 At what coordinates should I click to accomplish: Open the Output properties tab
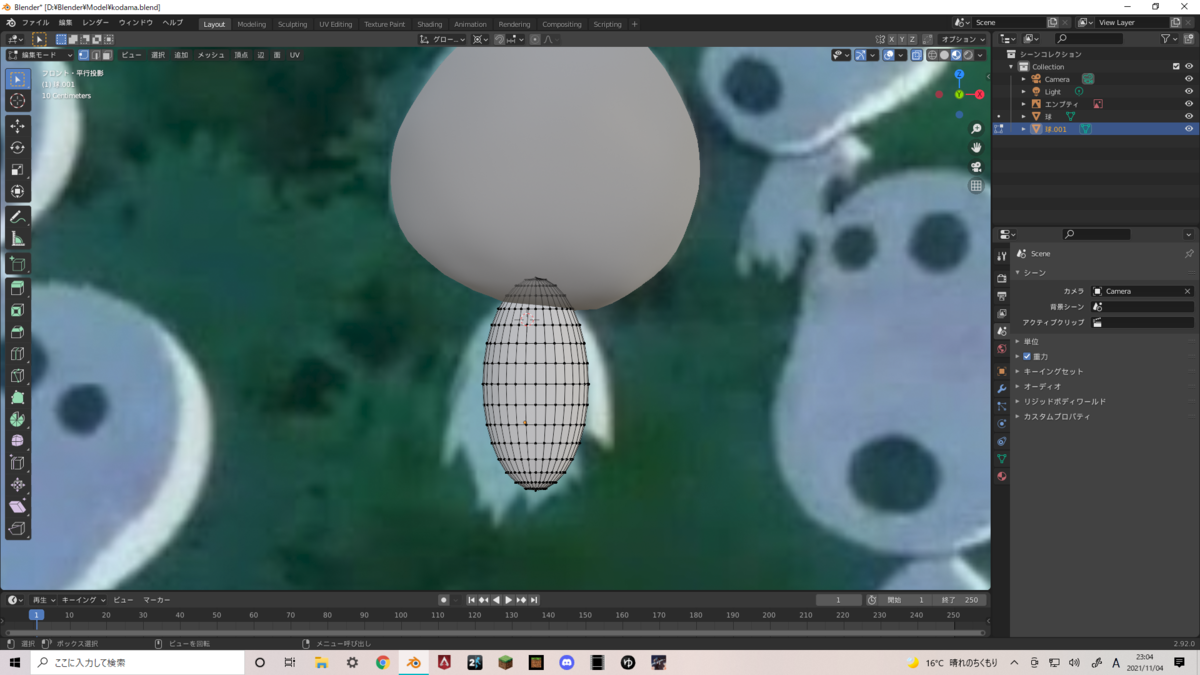point(1002,296)
